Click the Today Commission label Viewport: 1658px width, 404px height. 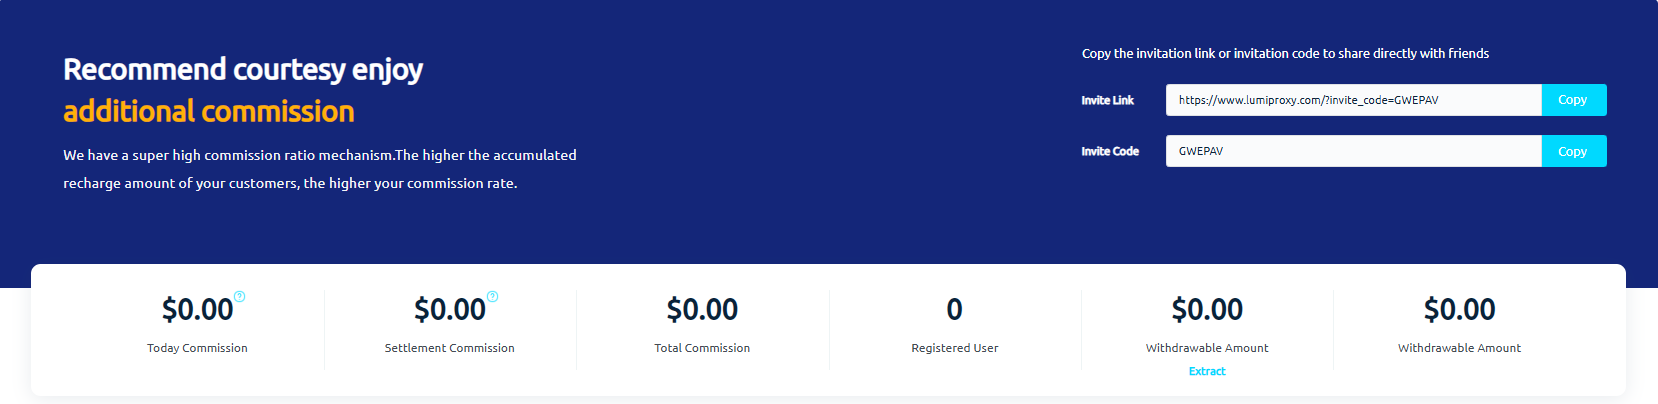tap(197, 348)
